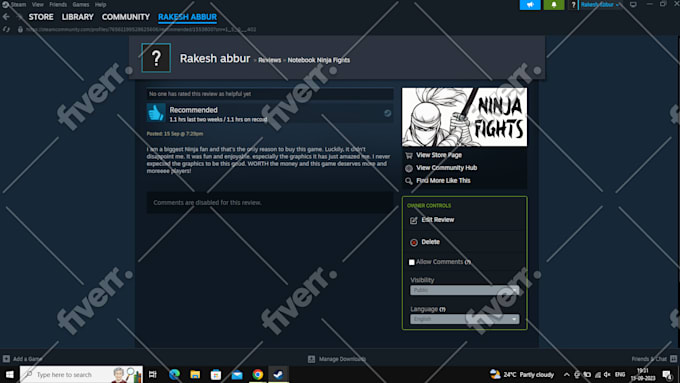The height and width of the screenshot is (383, 680).
Task: Open Microsoft Store from the taskbar
Action: click(x=216, y=374)
